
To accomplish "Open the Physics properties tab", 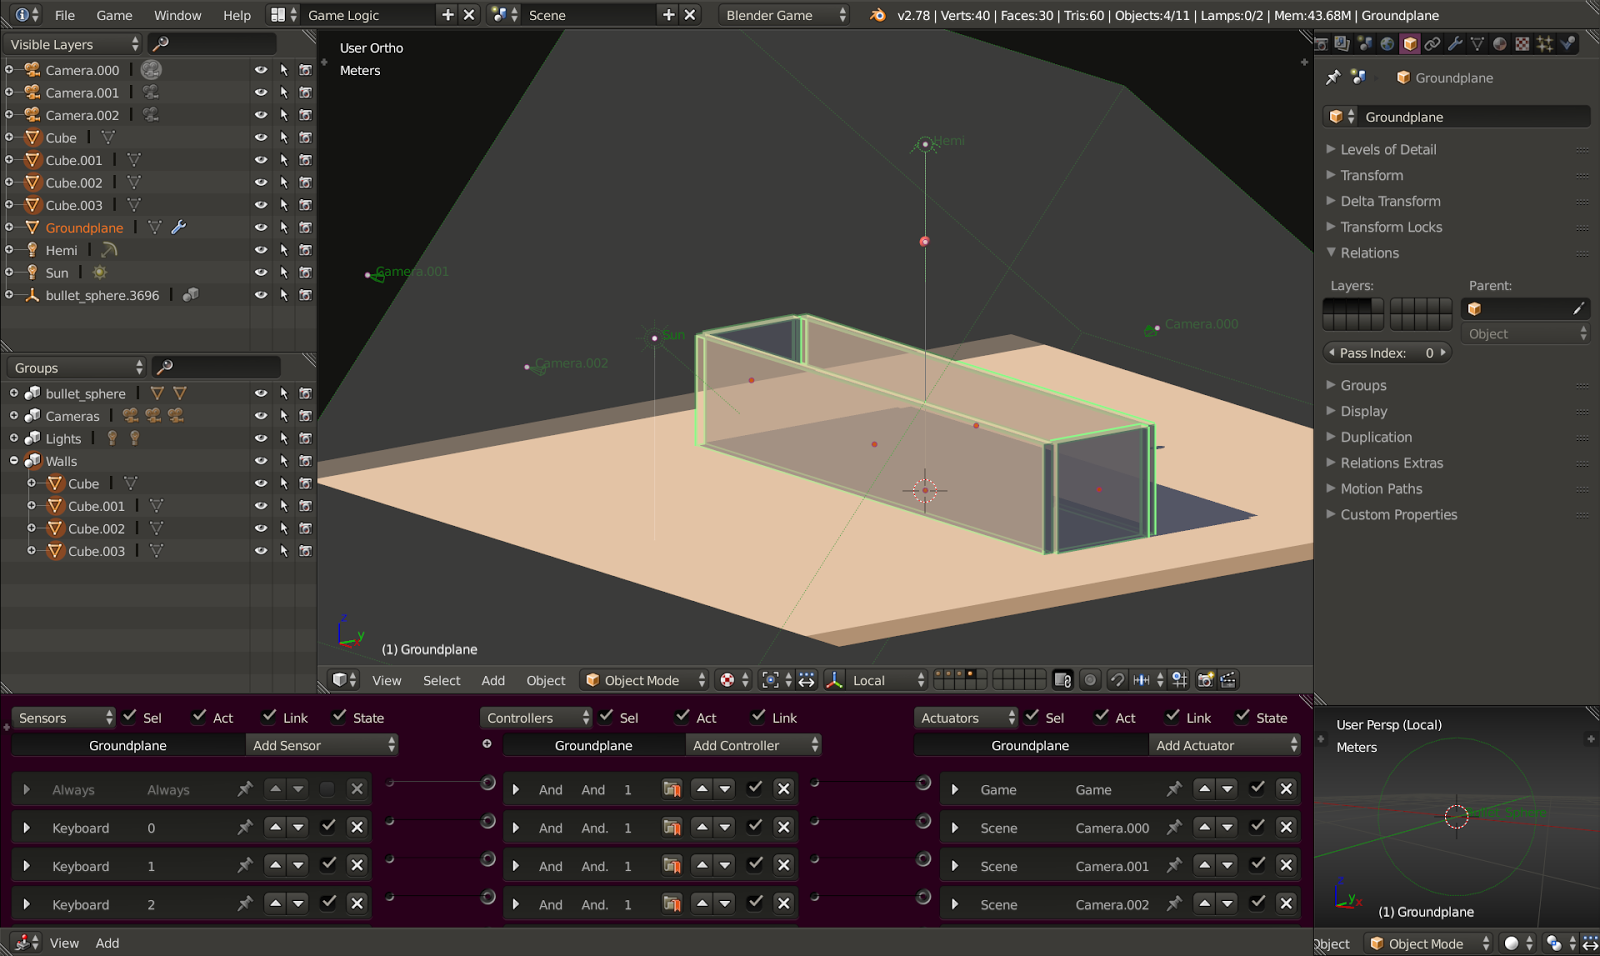I will 1567,43.
